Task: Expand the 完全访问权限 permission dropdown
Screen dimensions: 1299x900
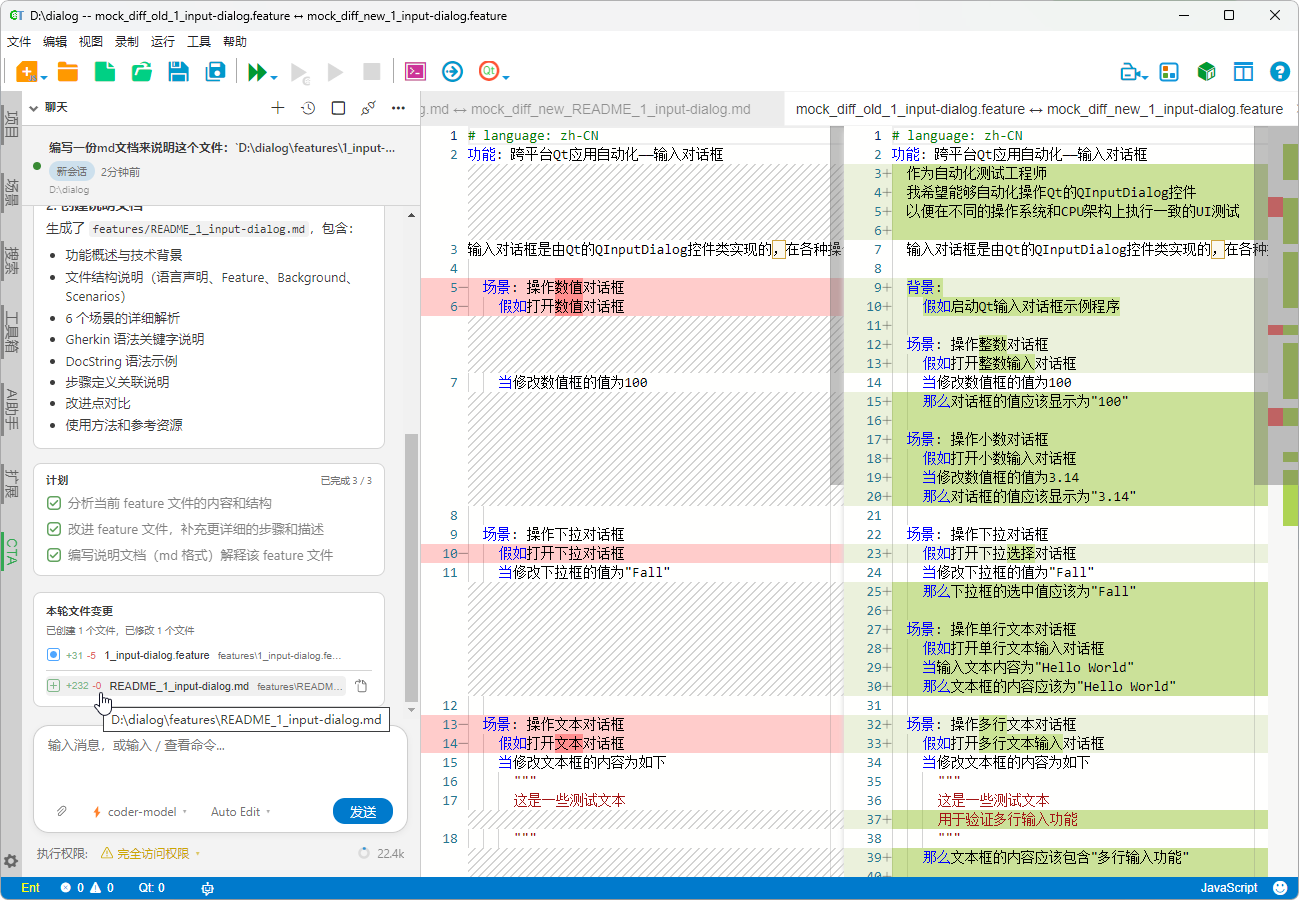Action: click(x=152, y=853)
